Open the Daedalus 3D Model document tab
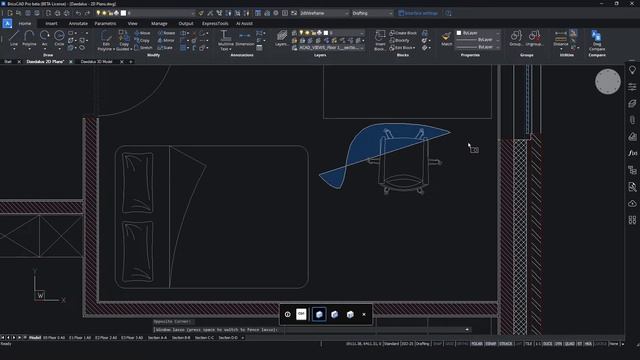 pyautogui.click(x=97, y=62)
